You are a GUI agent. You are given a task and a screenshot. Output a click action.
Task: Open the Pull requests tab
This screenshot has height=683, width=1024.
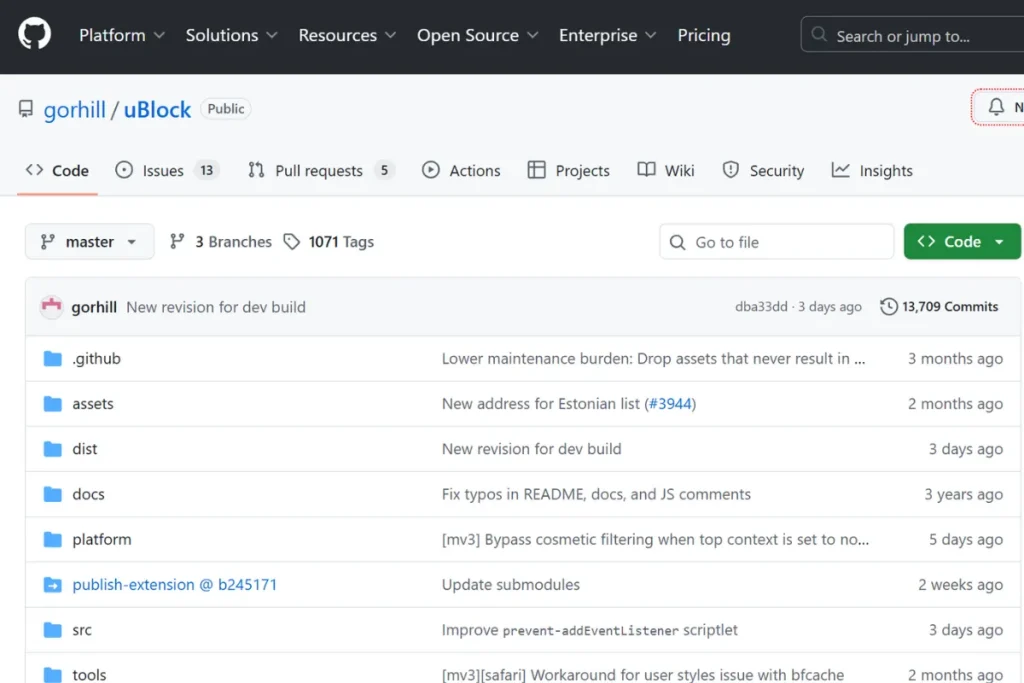(320, 171)
